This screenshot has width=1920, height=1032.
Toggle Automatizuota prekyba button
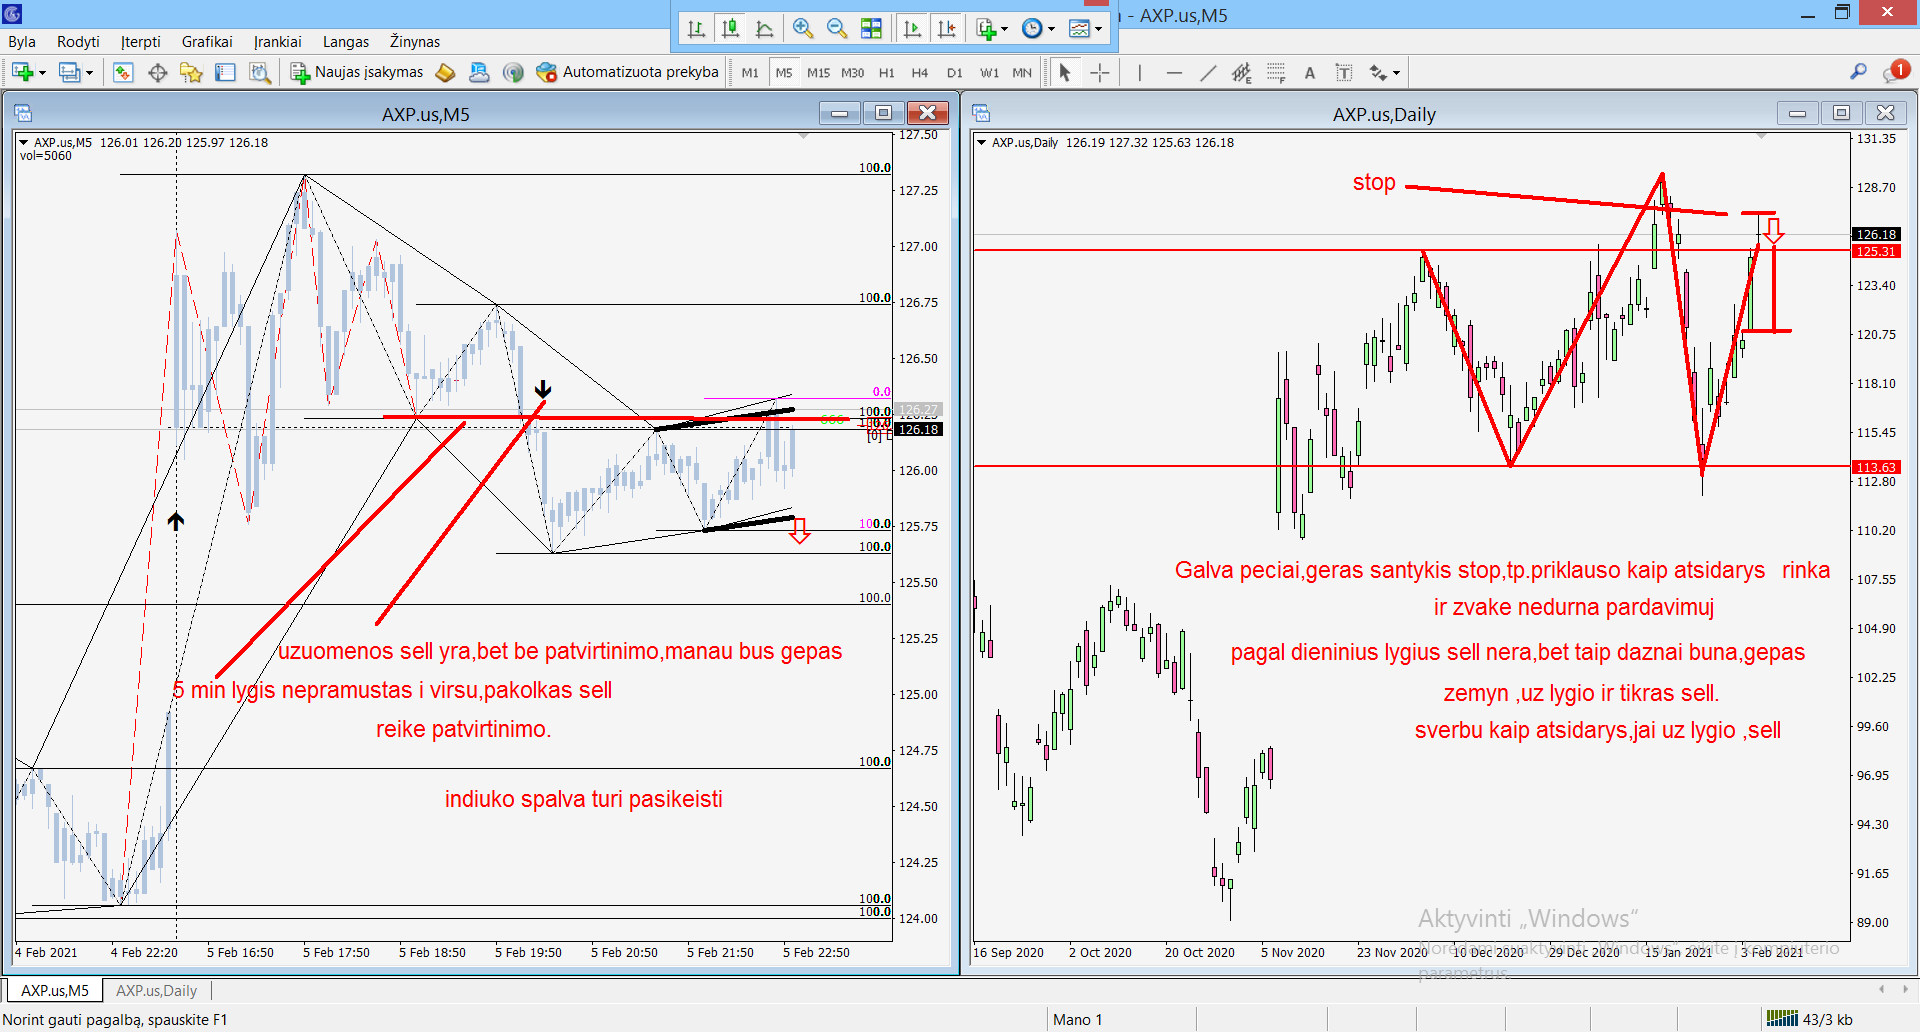(x=627, y=72)
